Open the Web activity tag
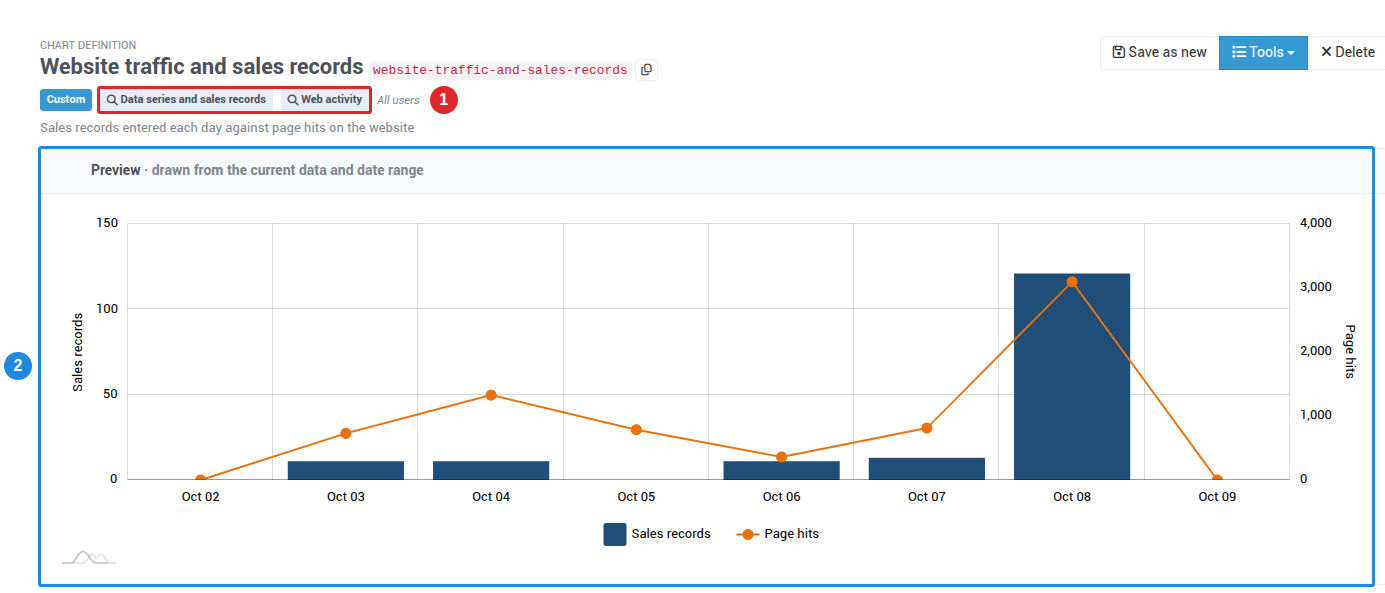This screenshot has height=593, width=1385. click(x=324, y=100)
